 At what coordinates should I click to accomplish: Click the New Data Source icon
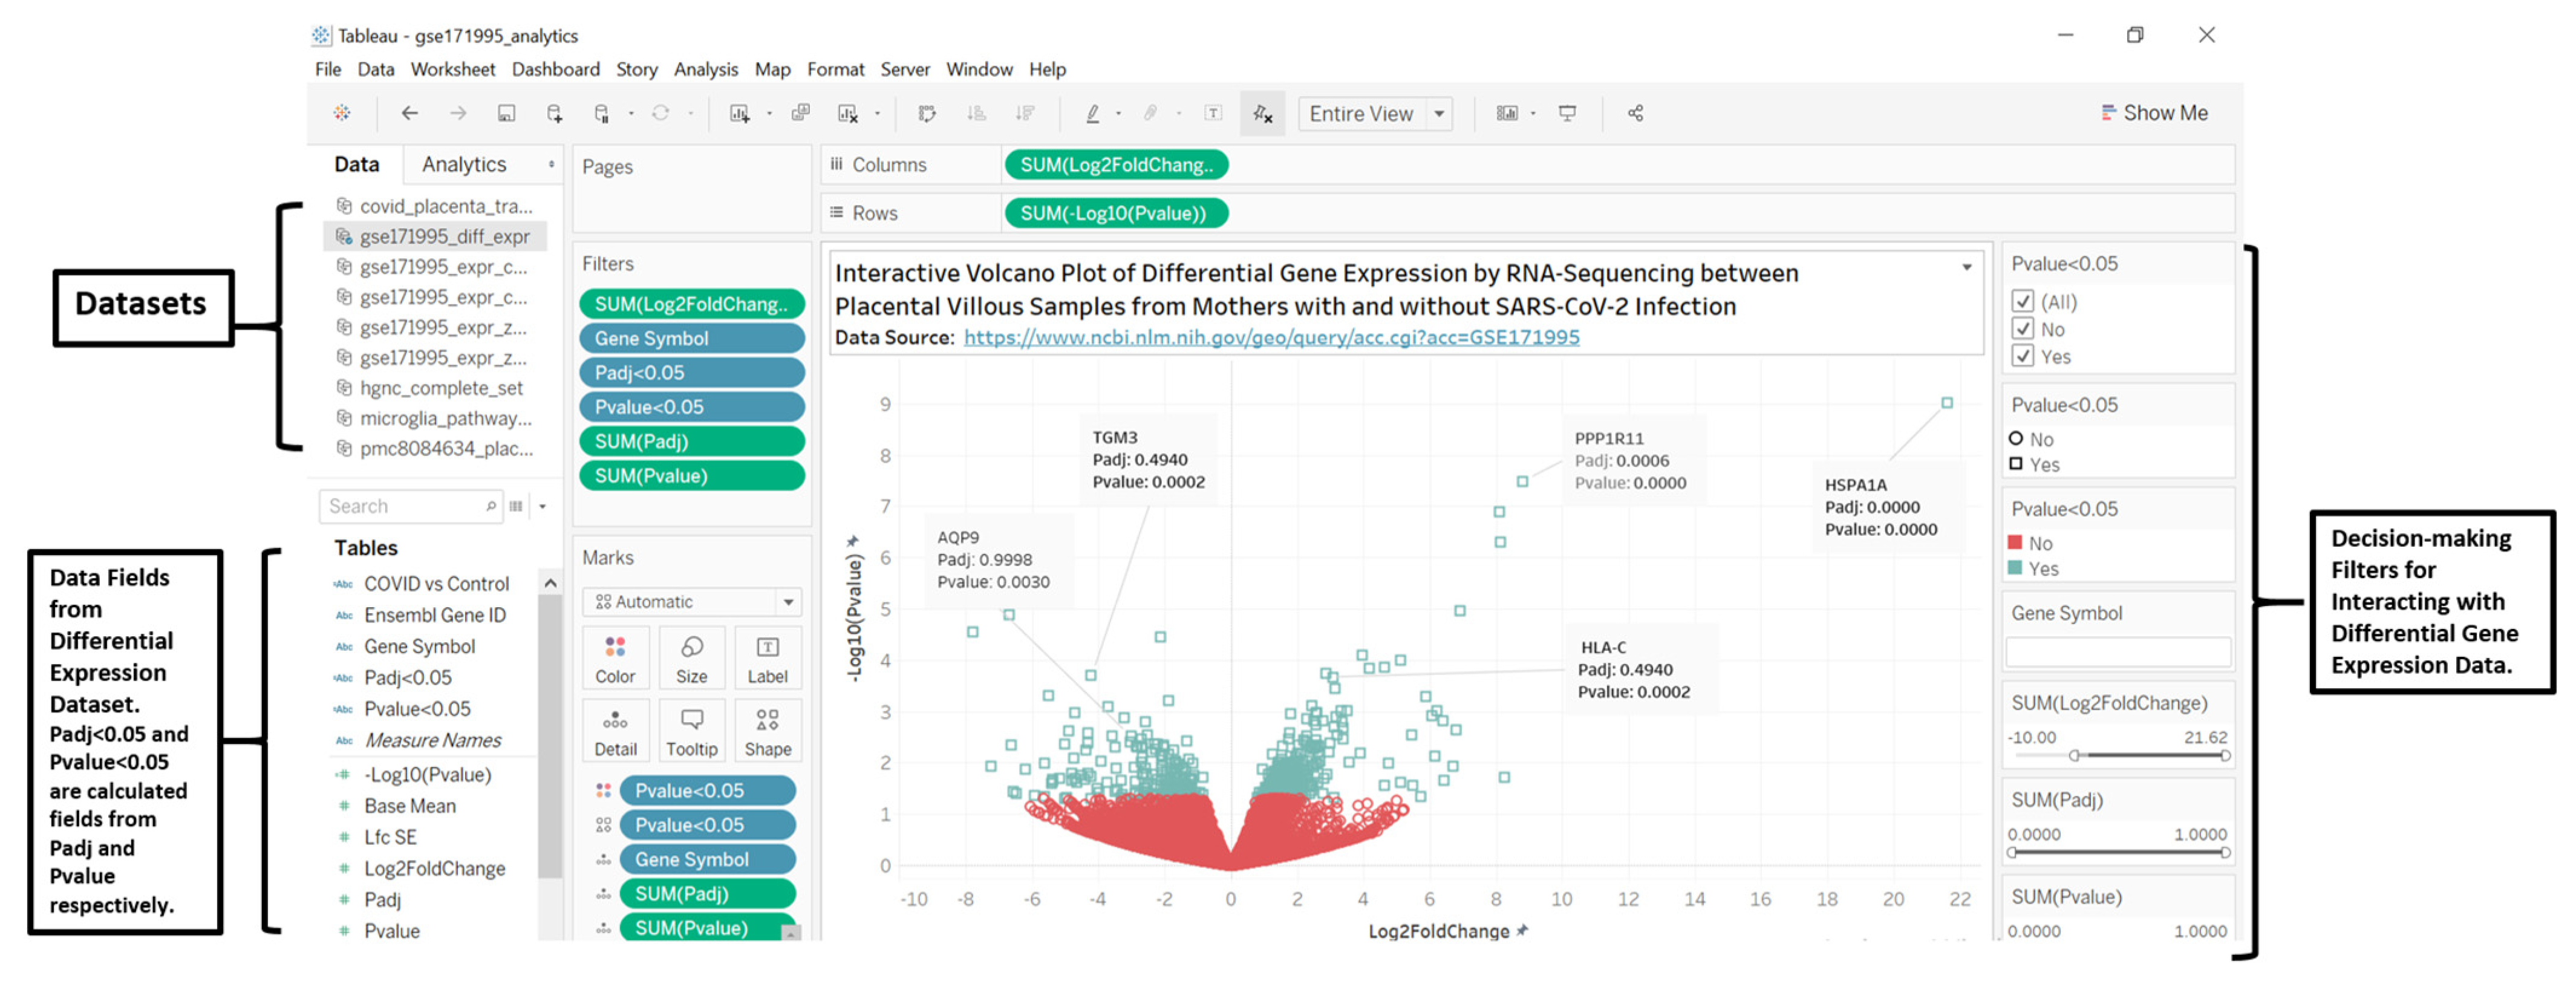[x=554, y=113]
